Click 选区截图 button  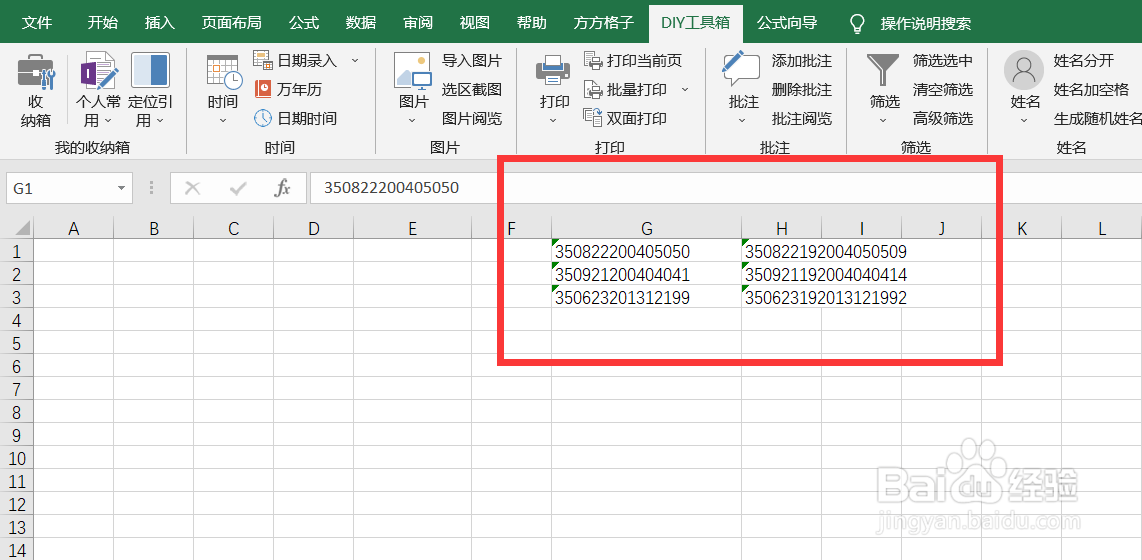(472, 90)
